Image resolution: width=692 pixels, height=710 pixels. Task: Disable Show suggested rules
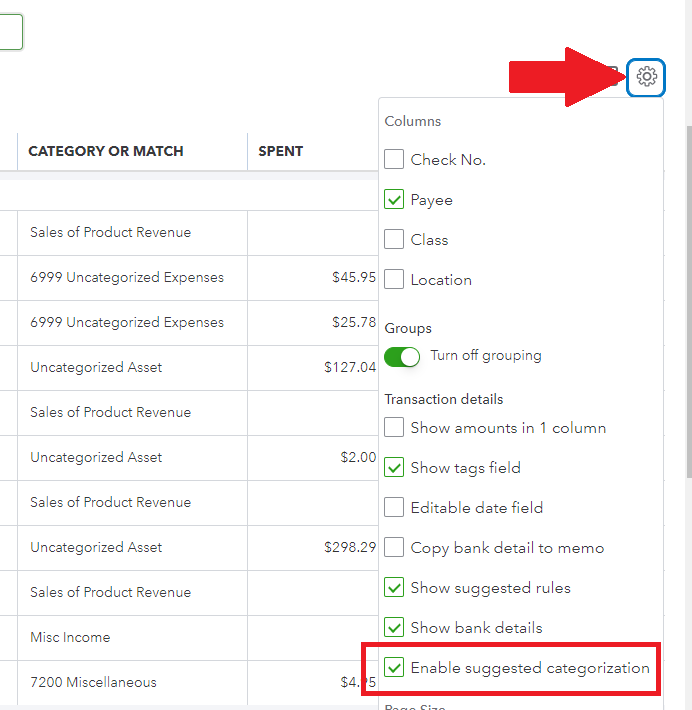click(394, 588)
